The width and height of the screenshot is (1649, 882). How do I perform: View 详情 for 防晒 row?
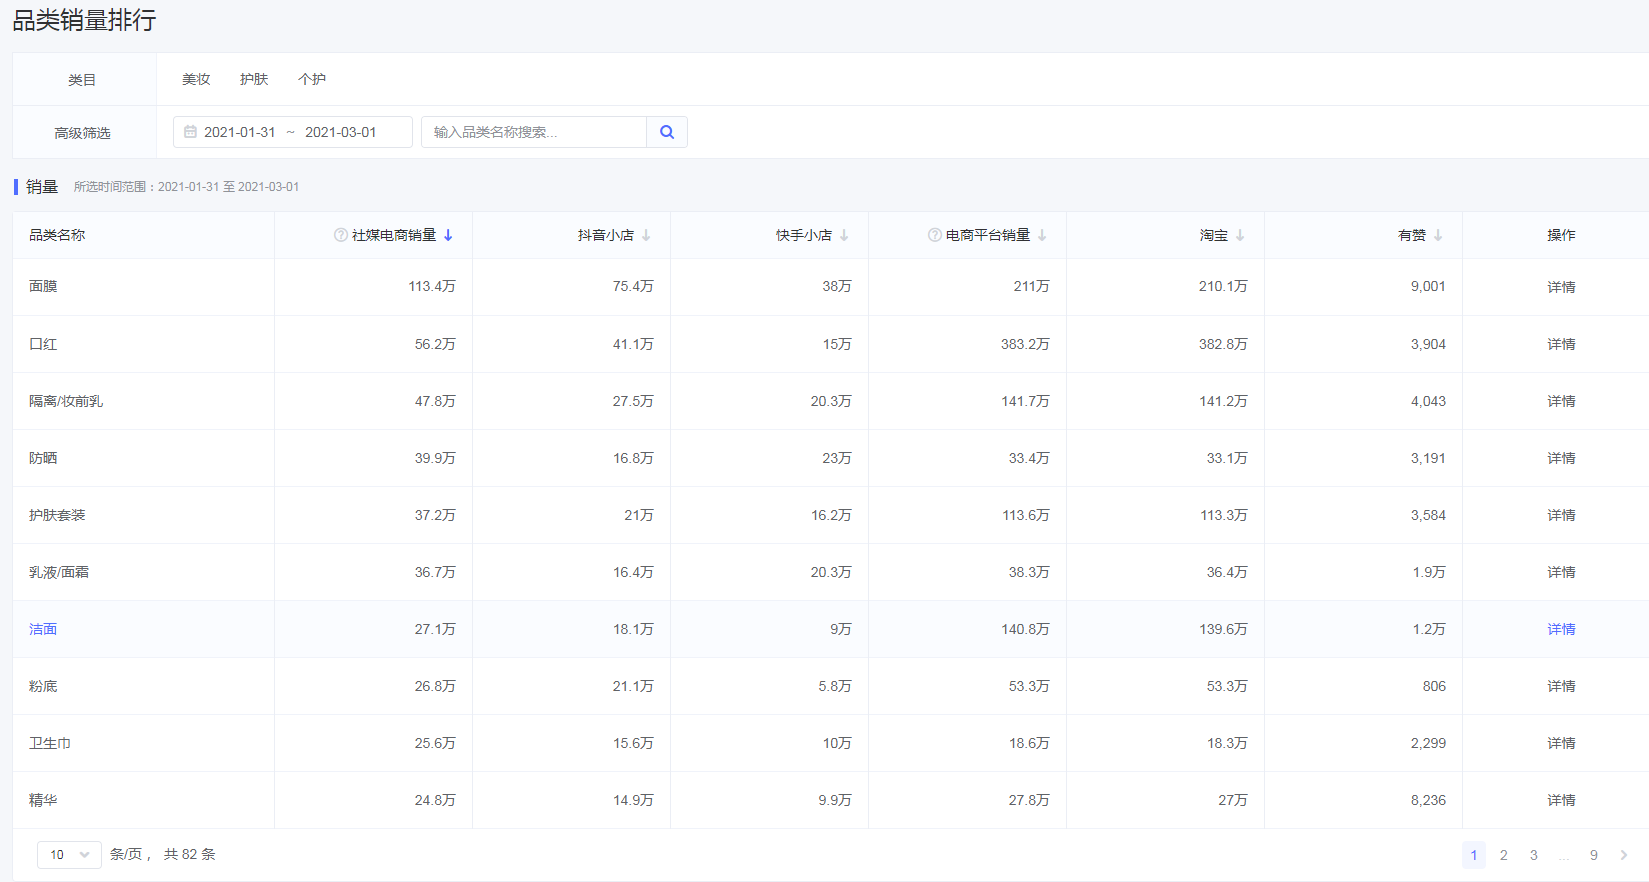[x=1561, y=458]
